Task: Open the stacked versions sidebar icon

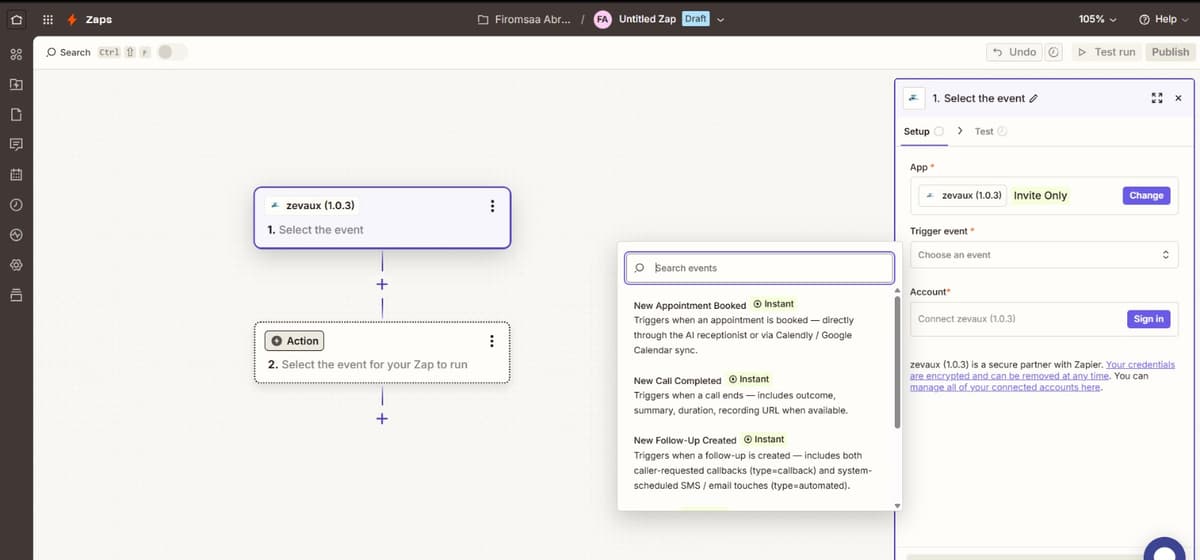Action: click(16, 296)
